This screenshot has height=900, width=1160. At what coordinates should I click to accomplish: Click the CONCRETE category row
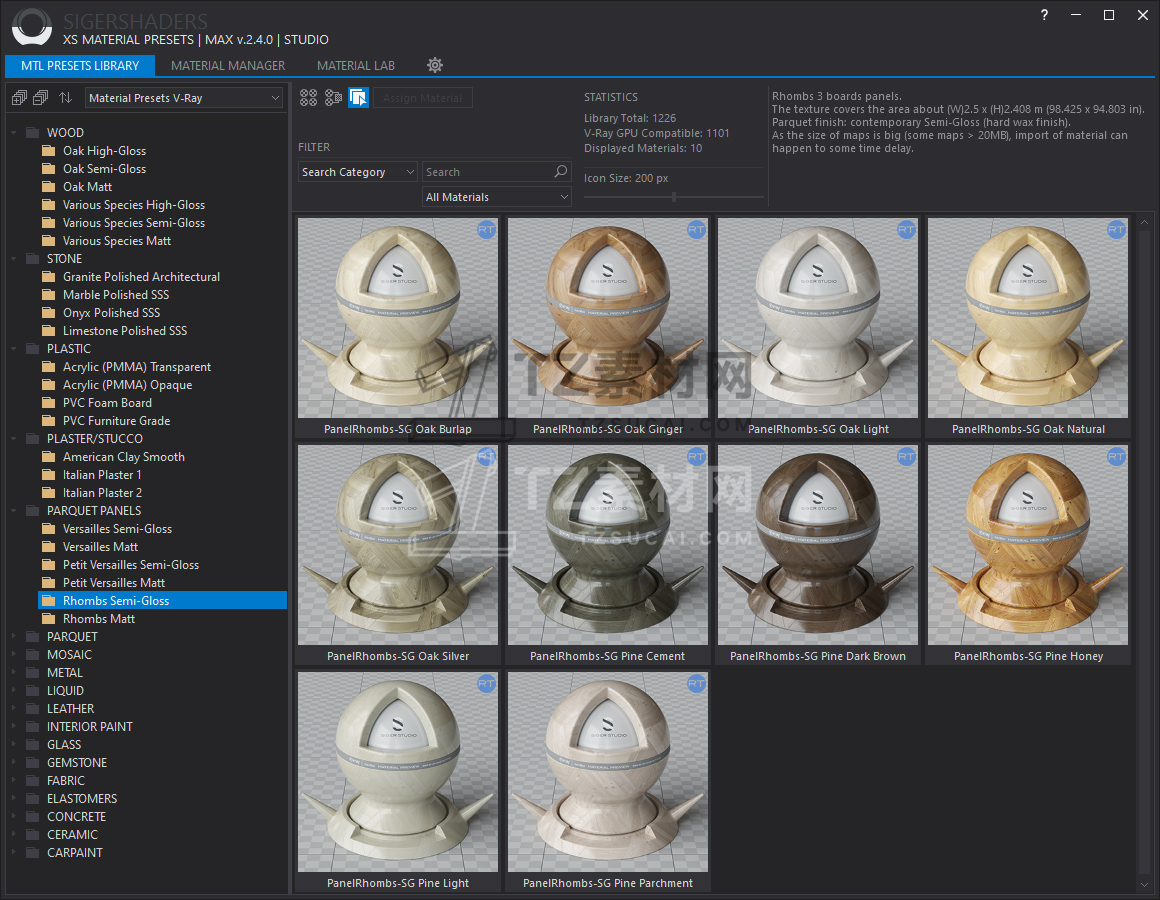76,816
